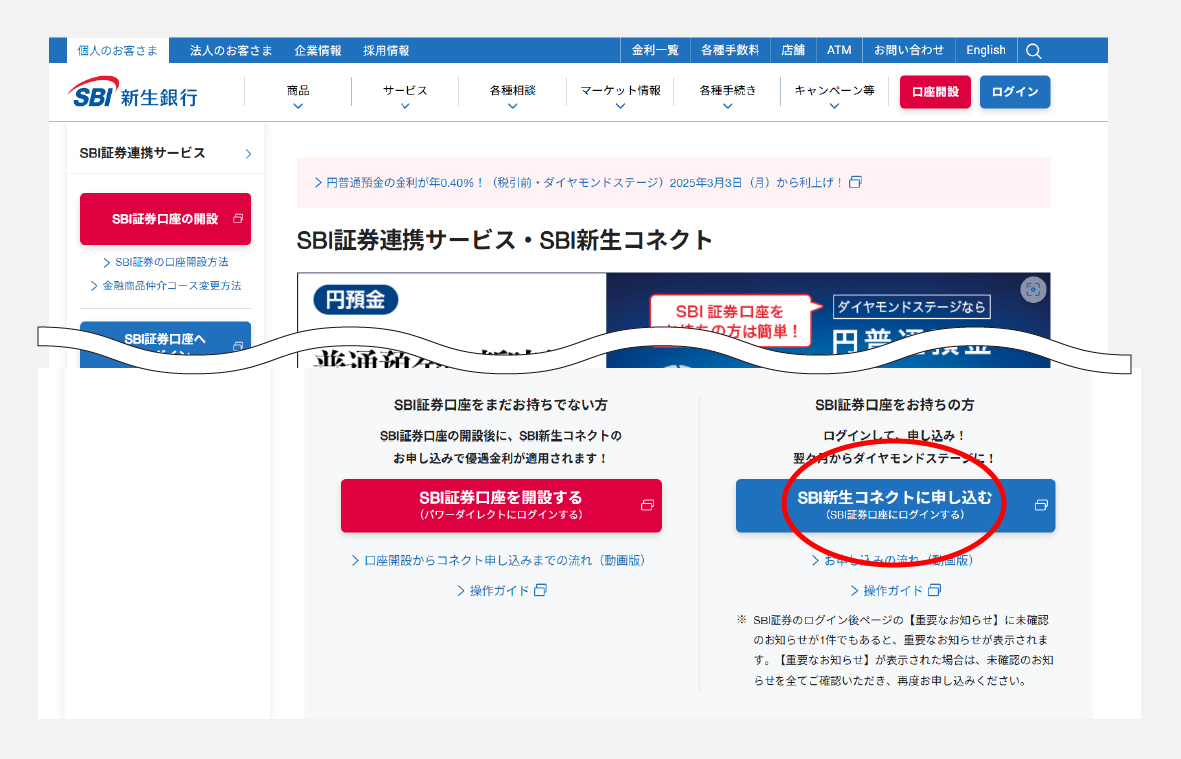Switch to 法人のお客さま tab
Screen dimensions: 1181x759
(230, 50)
